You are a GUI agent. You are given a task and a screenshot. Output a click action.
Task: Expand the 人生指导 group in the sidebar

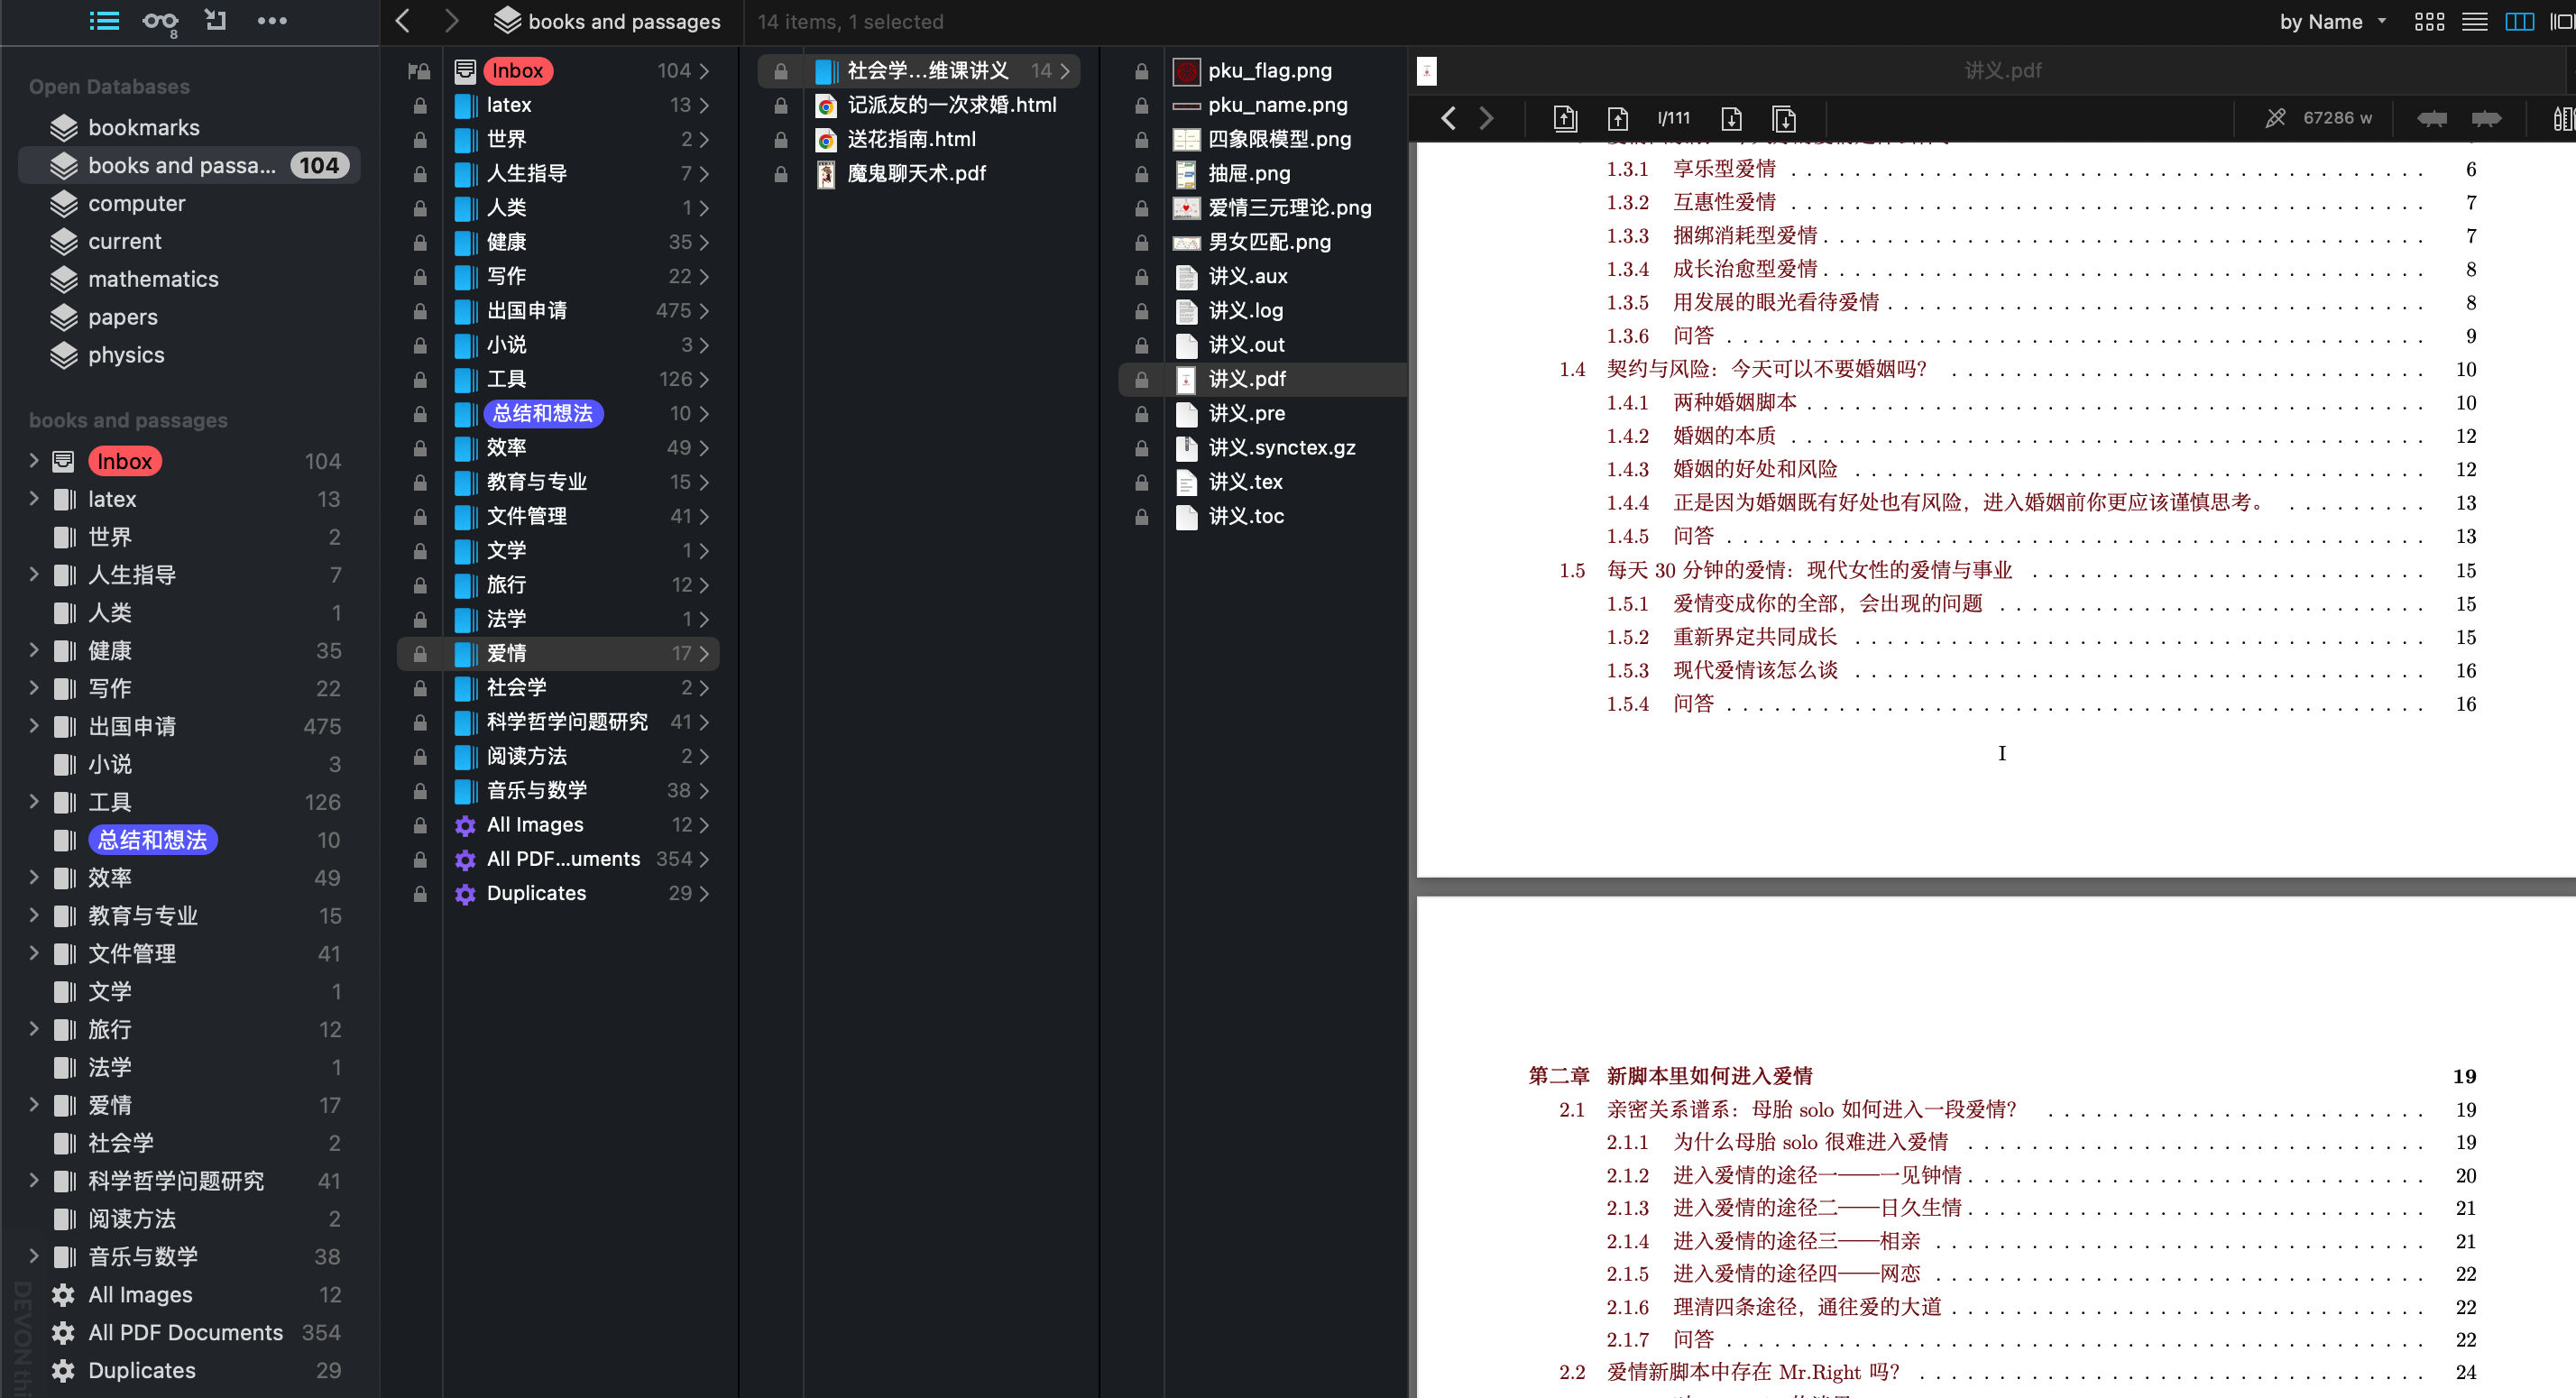tap(34, 574)
